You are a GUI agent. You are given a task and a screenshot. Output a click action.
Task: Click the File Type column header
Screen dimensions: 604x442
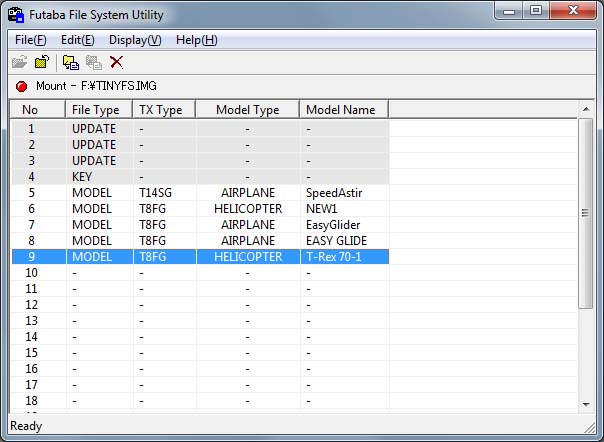pos(98,109)
